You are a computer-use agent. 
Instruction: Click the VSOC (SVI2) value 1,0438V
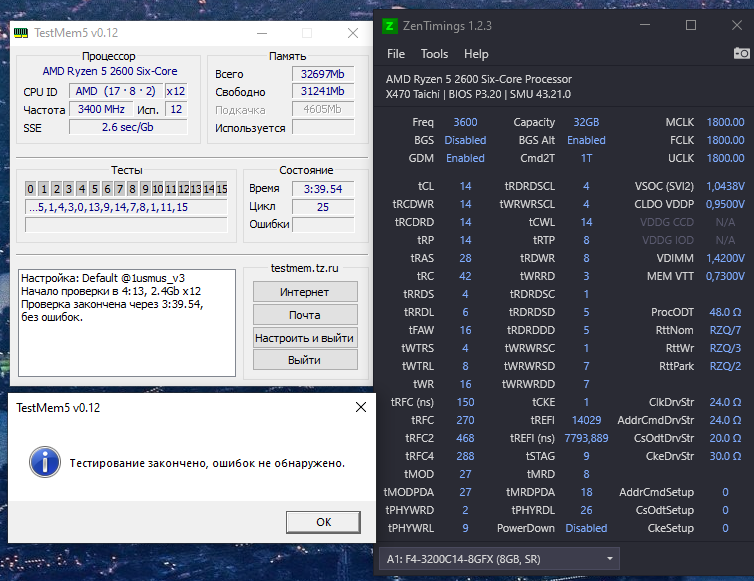coord(725,186)
